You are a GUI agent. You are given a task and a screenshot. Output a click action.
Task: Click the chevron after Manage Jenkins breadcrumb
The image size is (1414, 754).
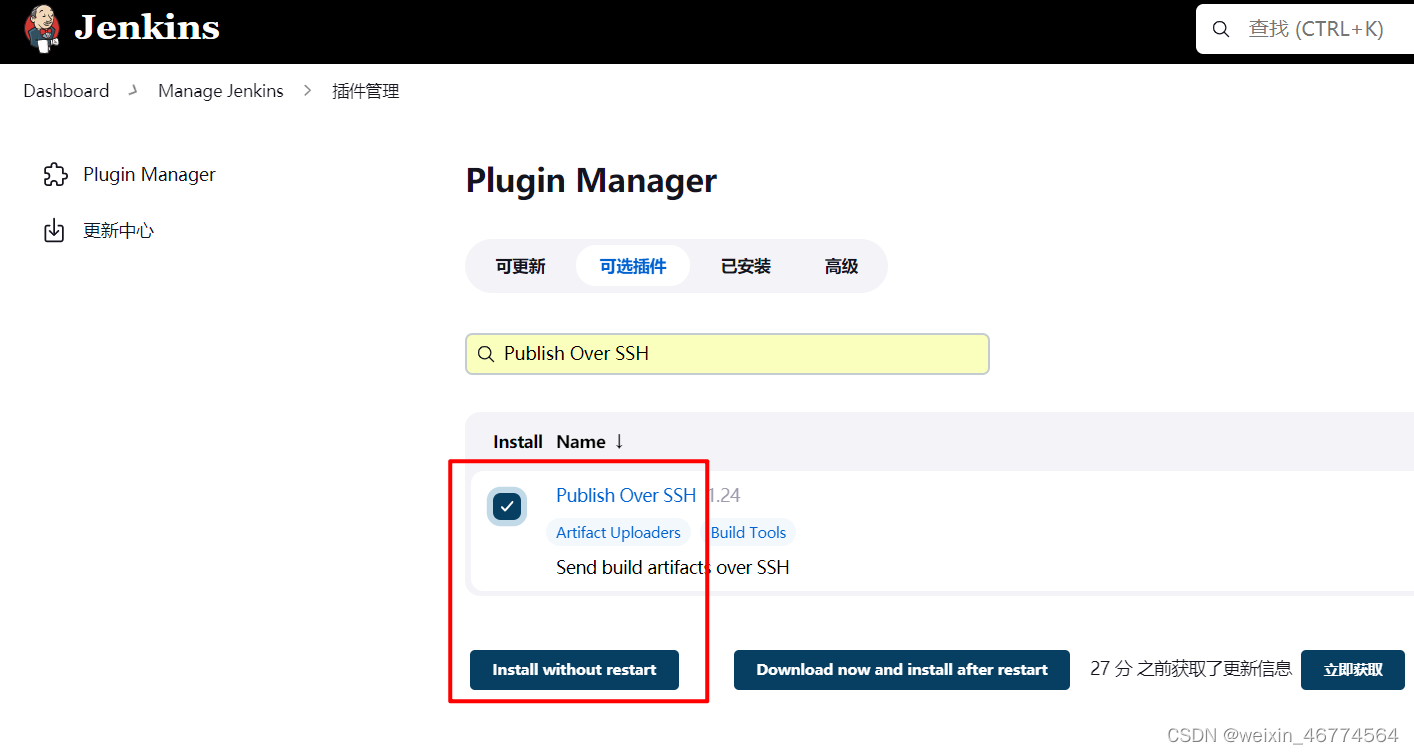coord(308,91)
